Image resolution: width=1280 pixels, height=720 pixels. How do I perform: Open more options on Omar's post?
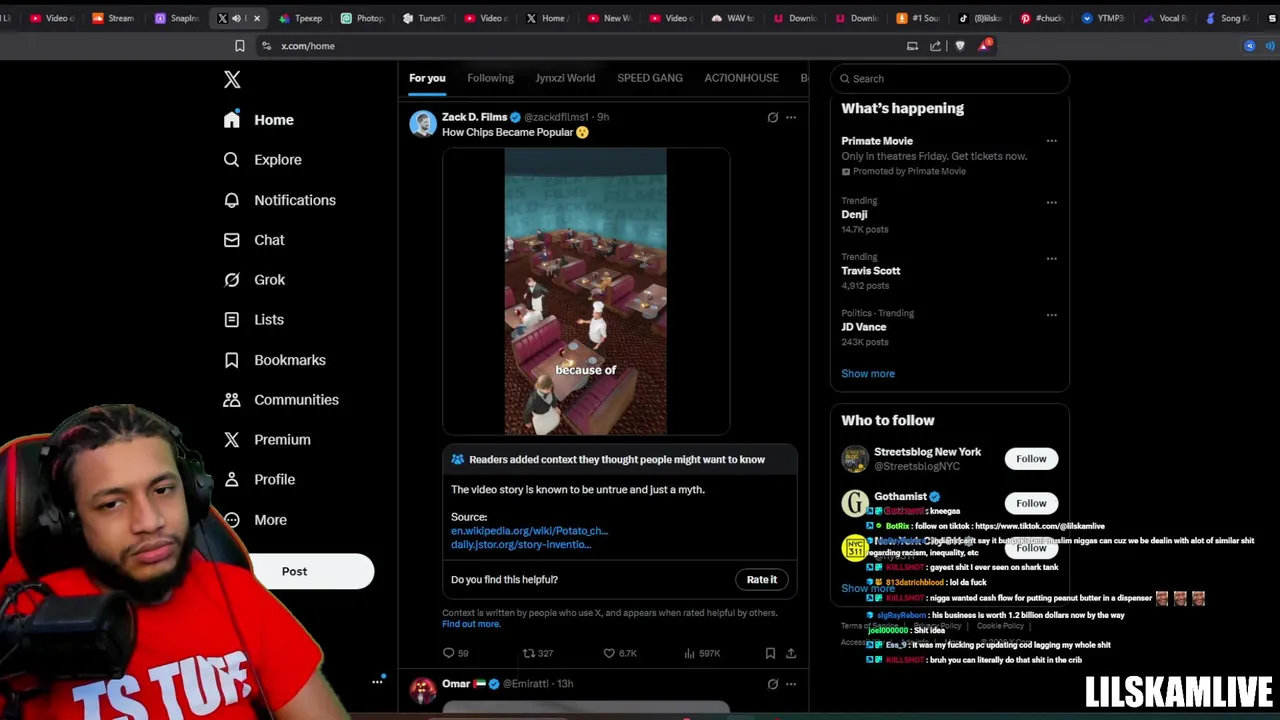point(791,684)
